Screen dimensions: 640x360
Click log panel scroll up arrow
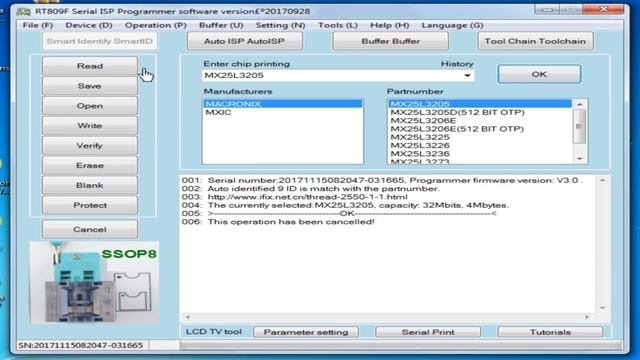(603, 180)
